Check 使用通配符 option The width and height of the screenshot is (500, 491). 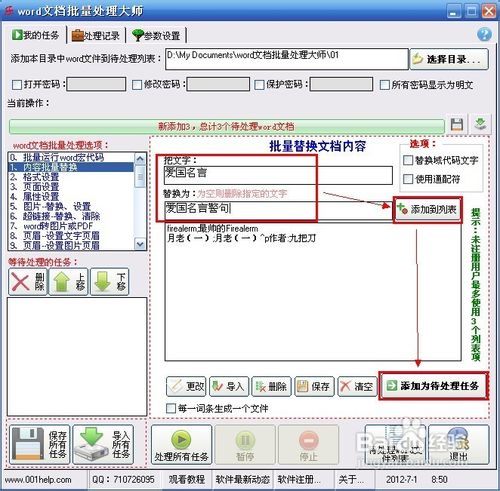(408, 179)
